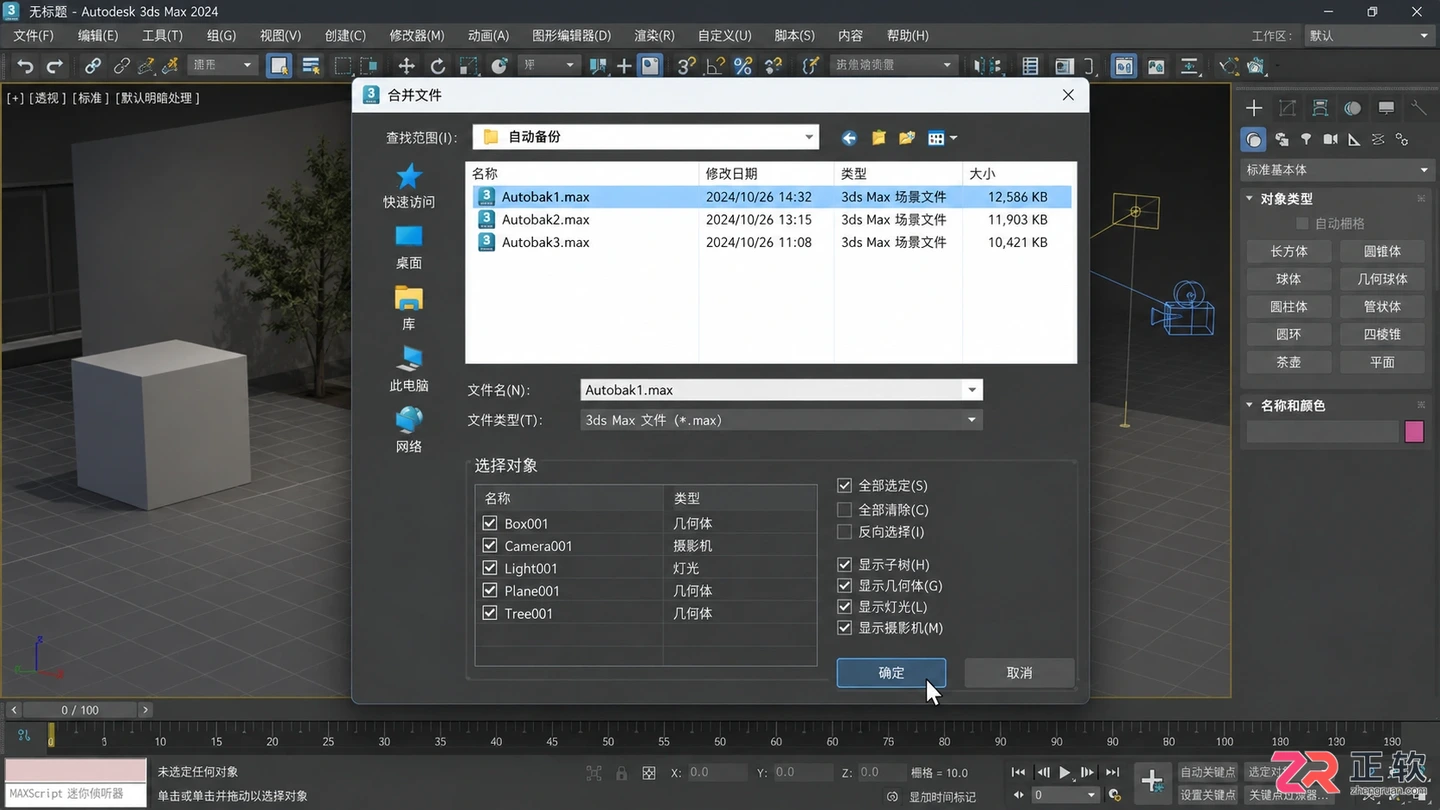
Task: Switch to the Create plus tab in command panel
Action: click(1254, 108)
